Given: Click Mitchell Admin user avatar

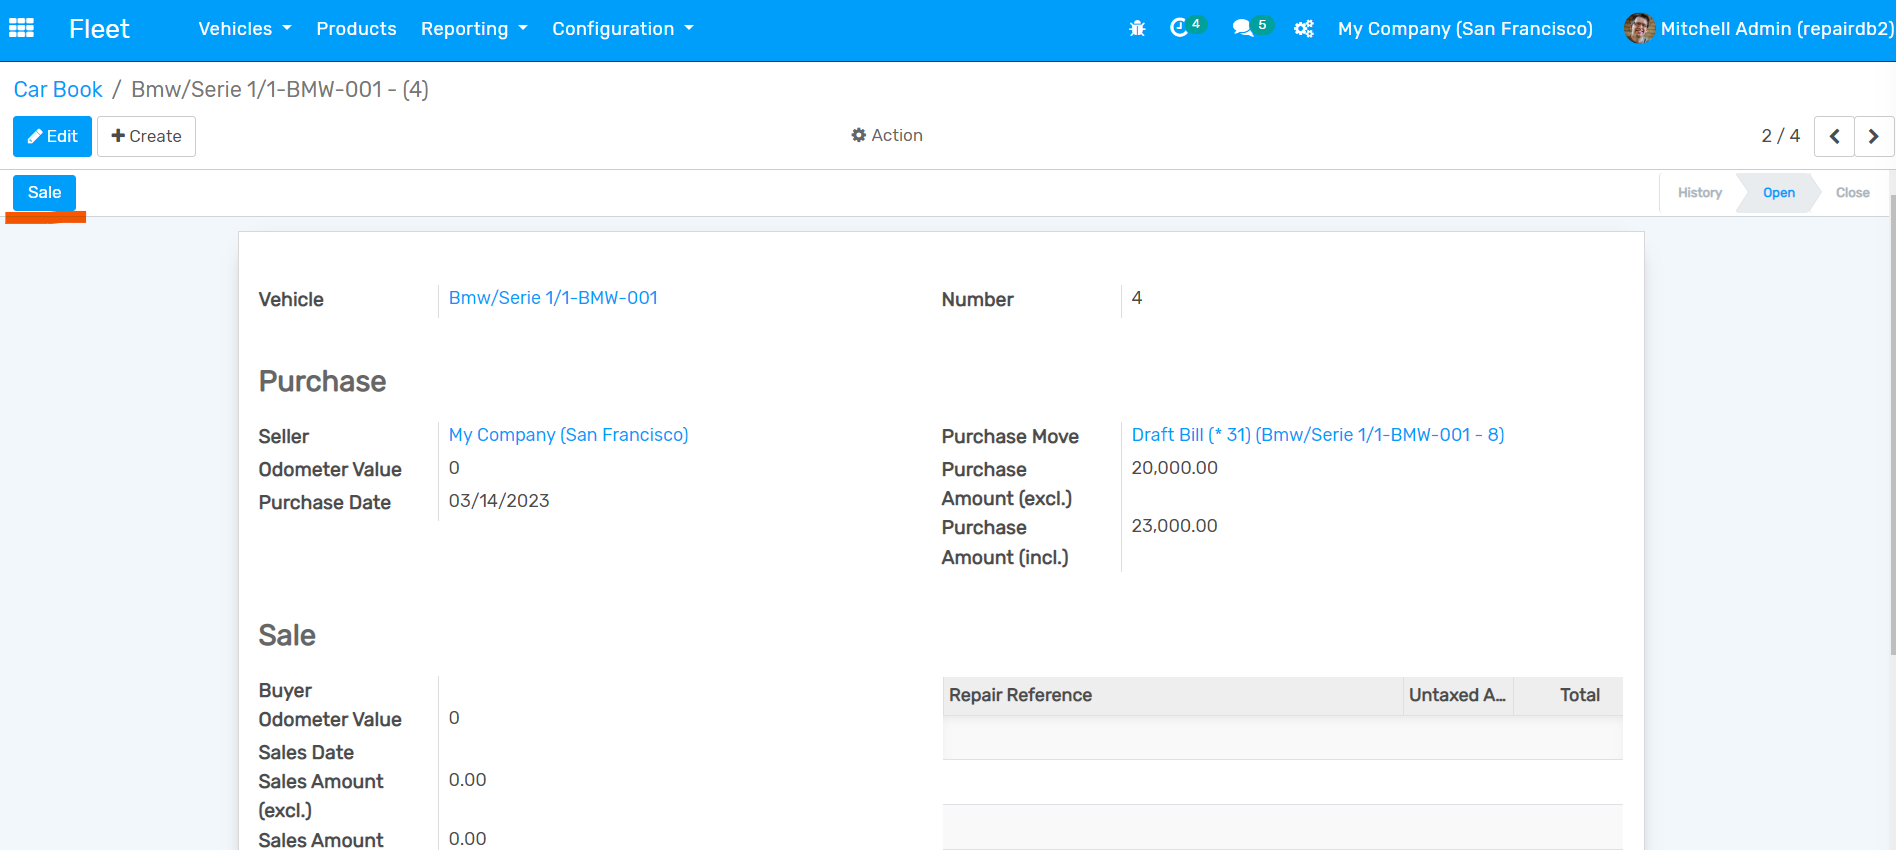Looking at the screenshot, I should tap(1638, 28).
